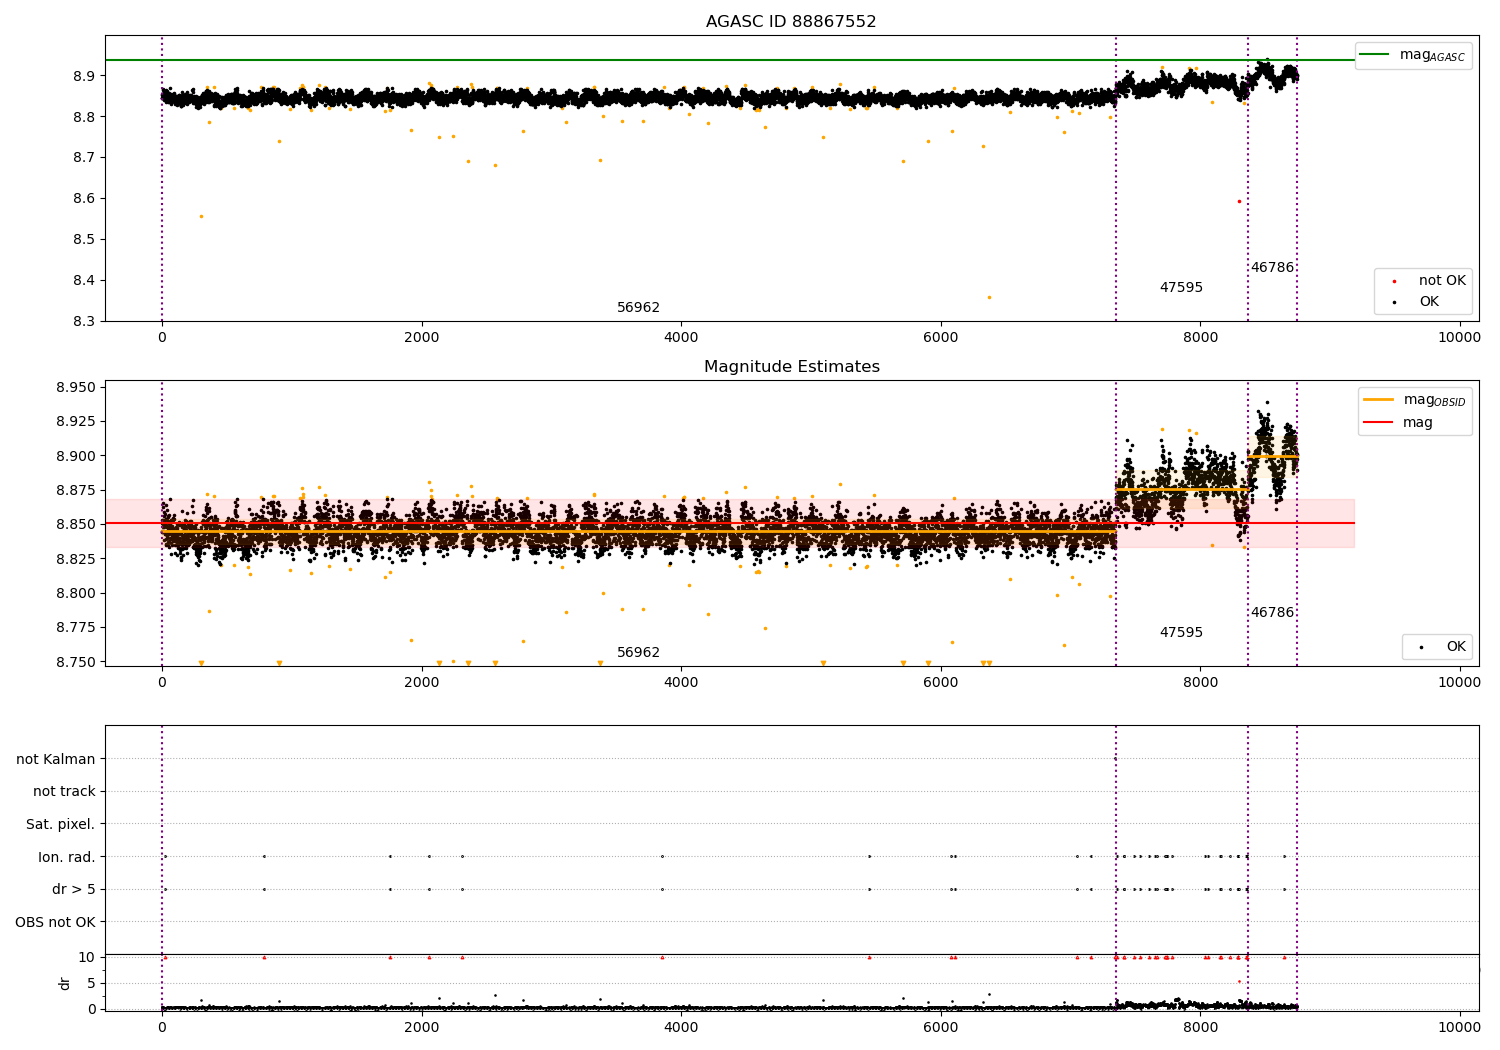Click the 8.850 tick on middle panel y-axis
The height and width of the screenshot is (1050, 1500).
75,524
